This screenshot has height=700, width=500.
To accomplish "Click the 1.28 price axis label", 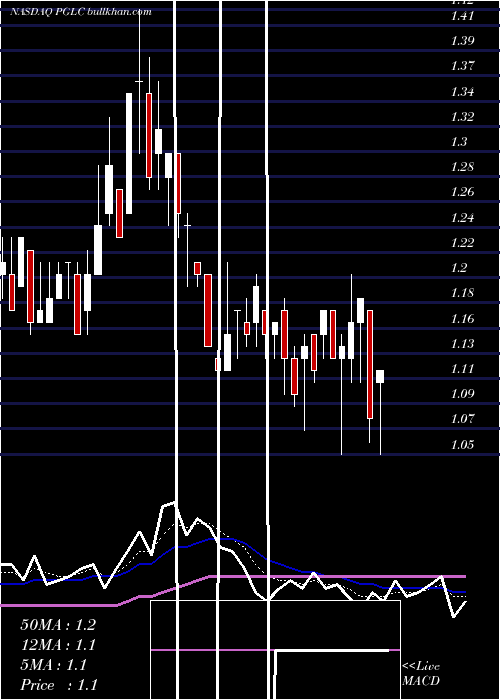I will coord(462,167).
